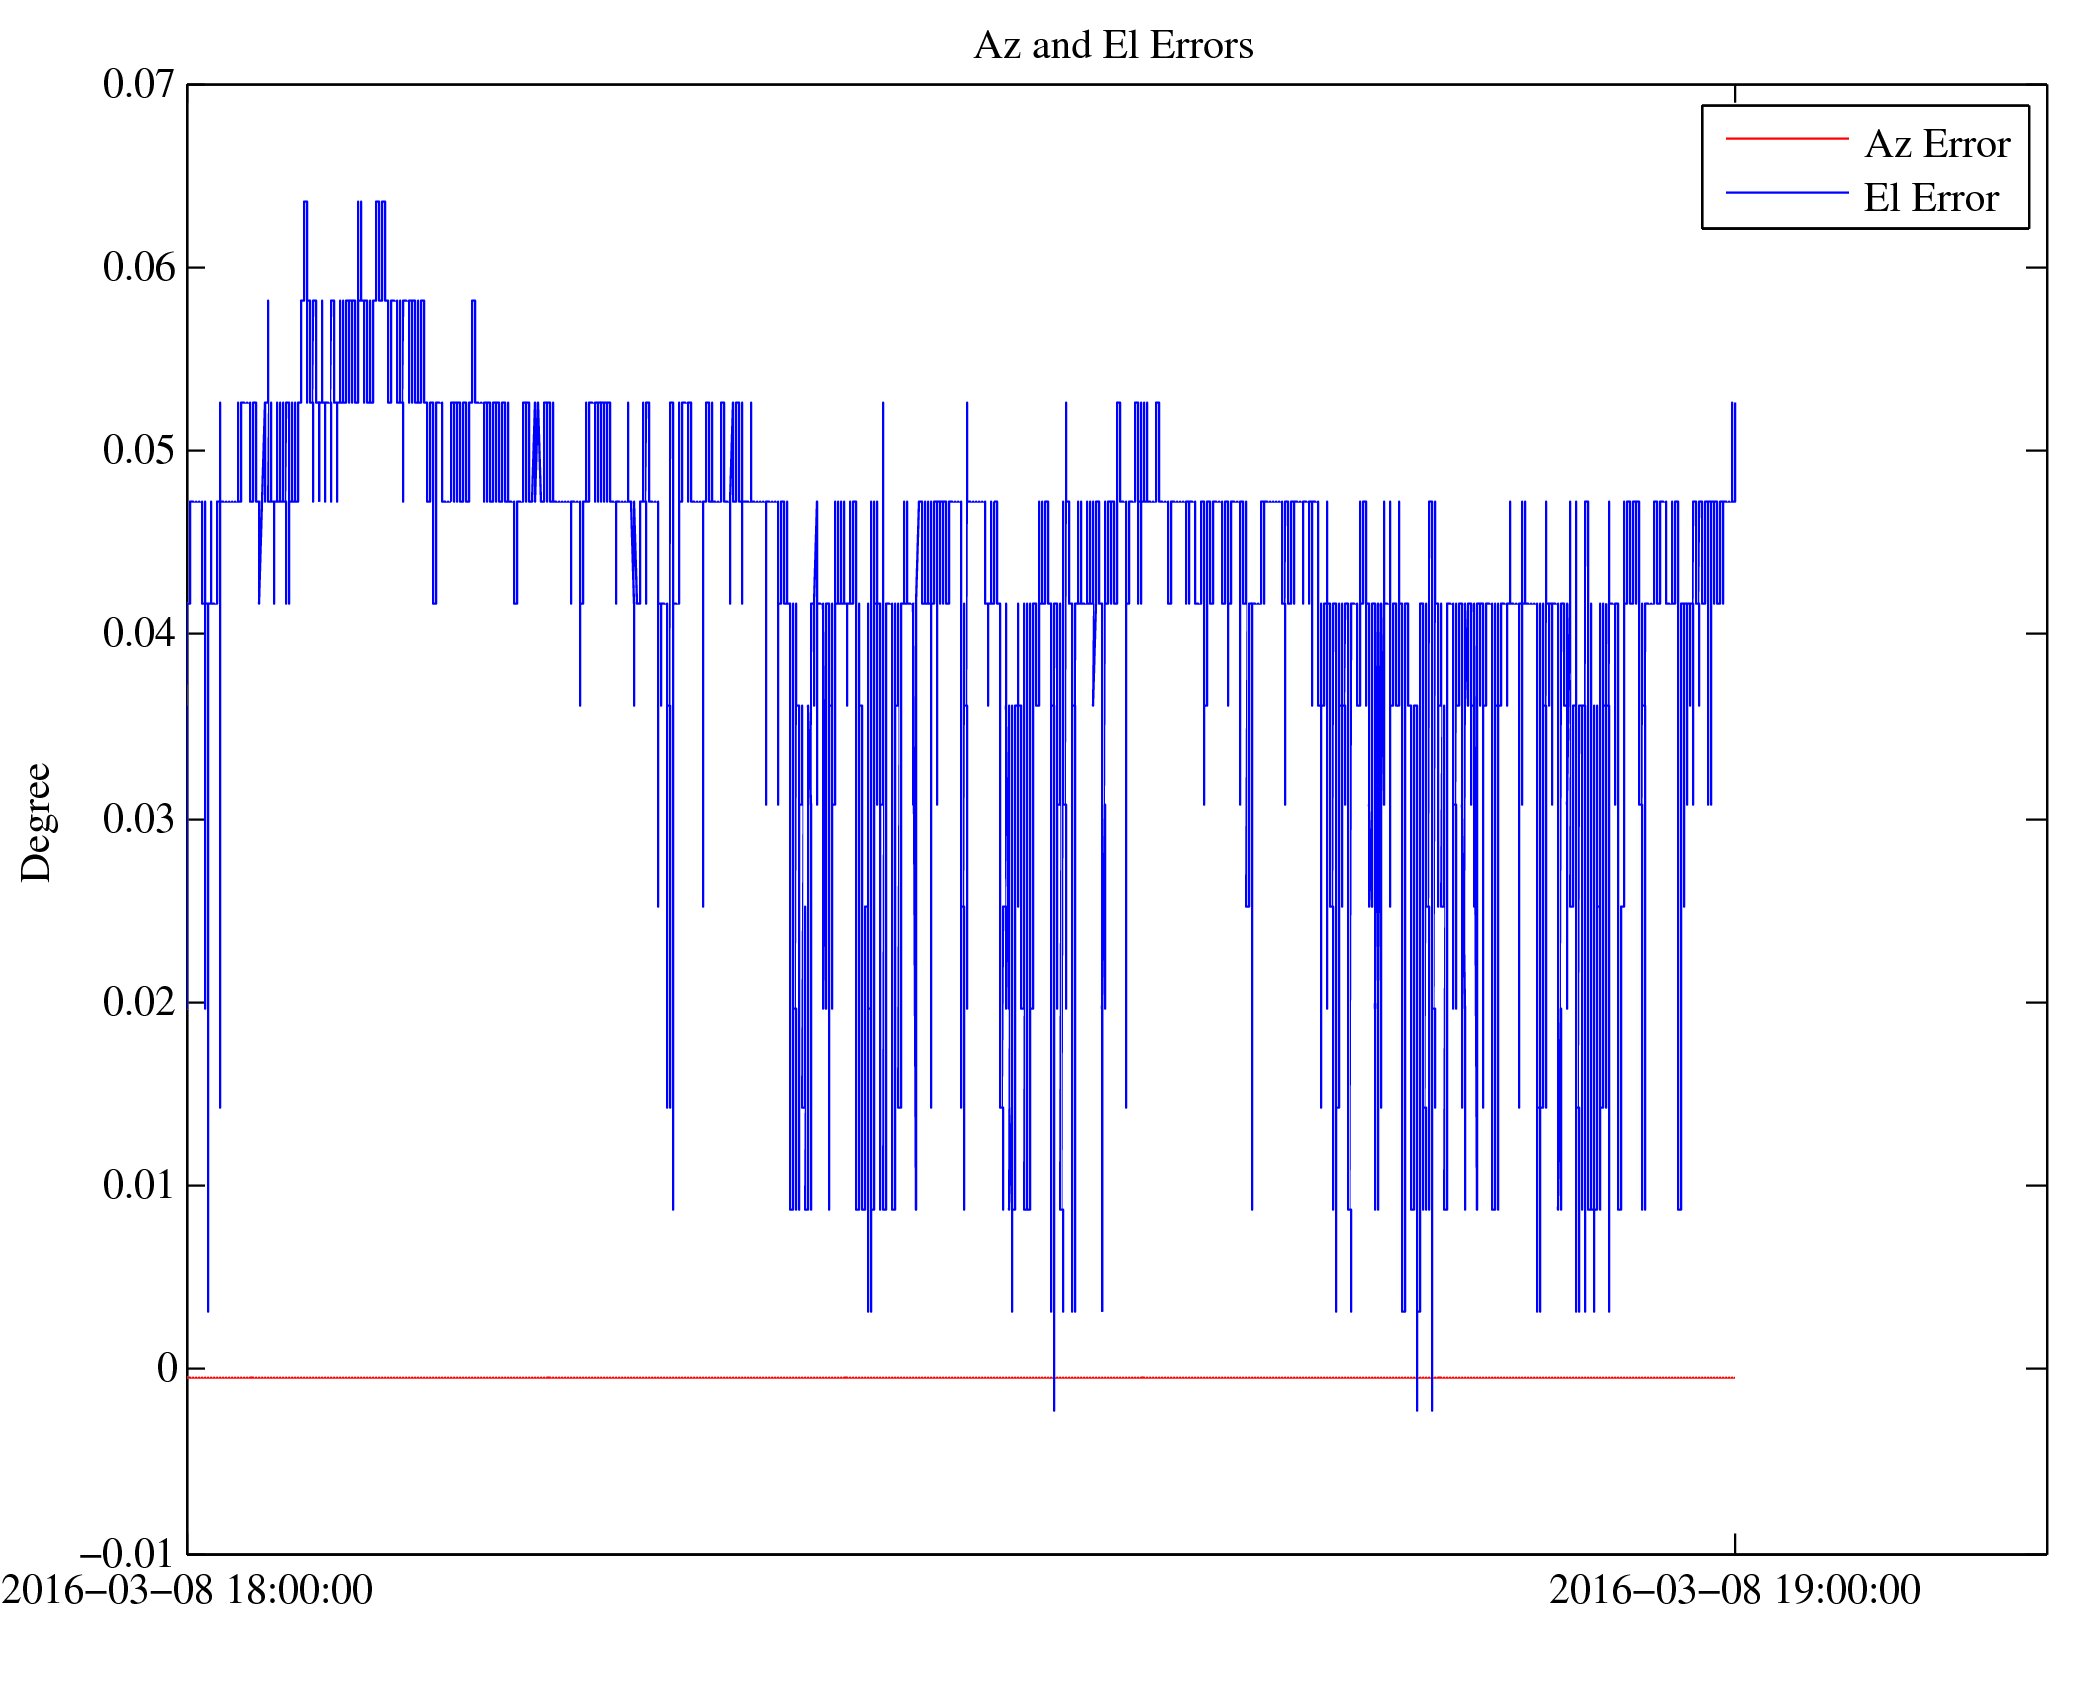Click the -0.01 y-axis tick label

point(127,1553)
